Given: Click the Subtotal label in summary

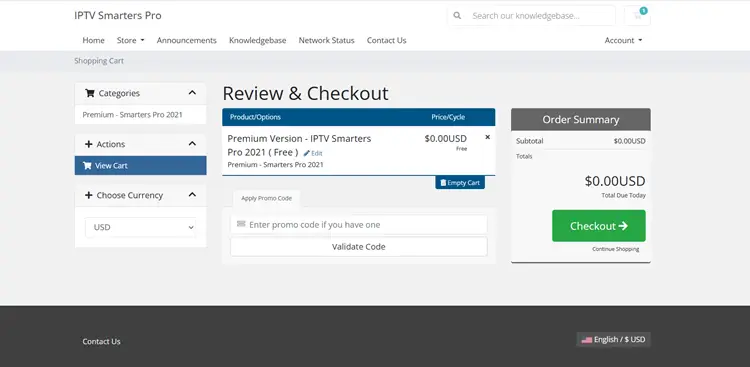Looking at the screenshot, I should (x=529, y=141).
